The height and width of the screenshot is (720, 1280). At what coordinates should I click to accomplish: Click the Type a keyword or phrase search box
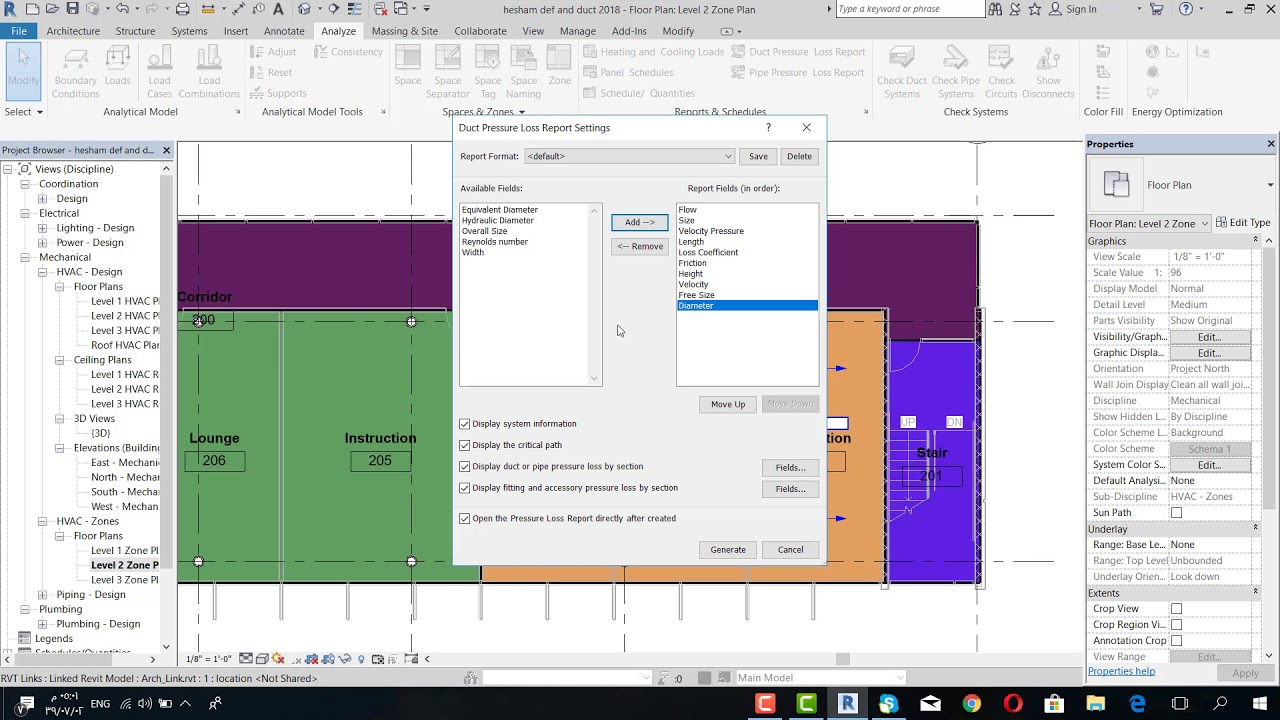coord(910,9)
